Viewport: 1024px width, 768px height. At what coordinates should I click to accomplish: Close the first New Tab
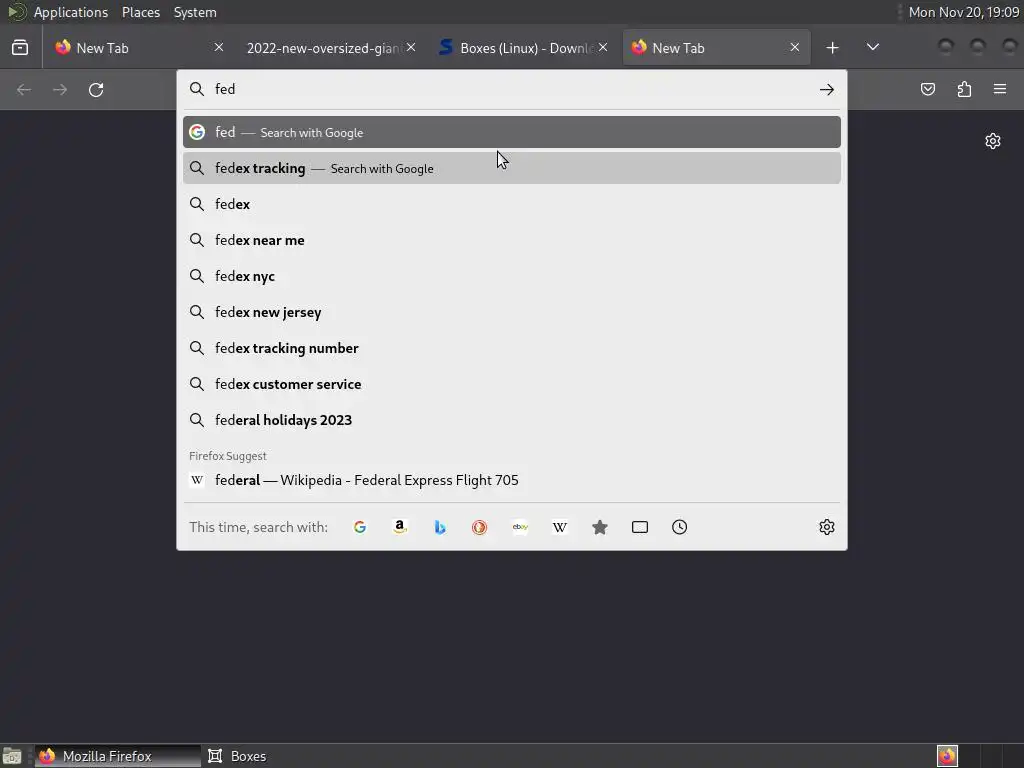tap(219, 47)
